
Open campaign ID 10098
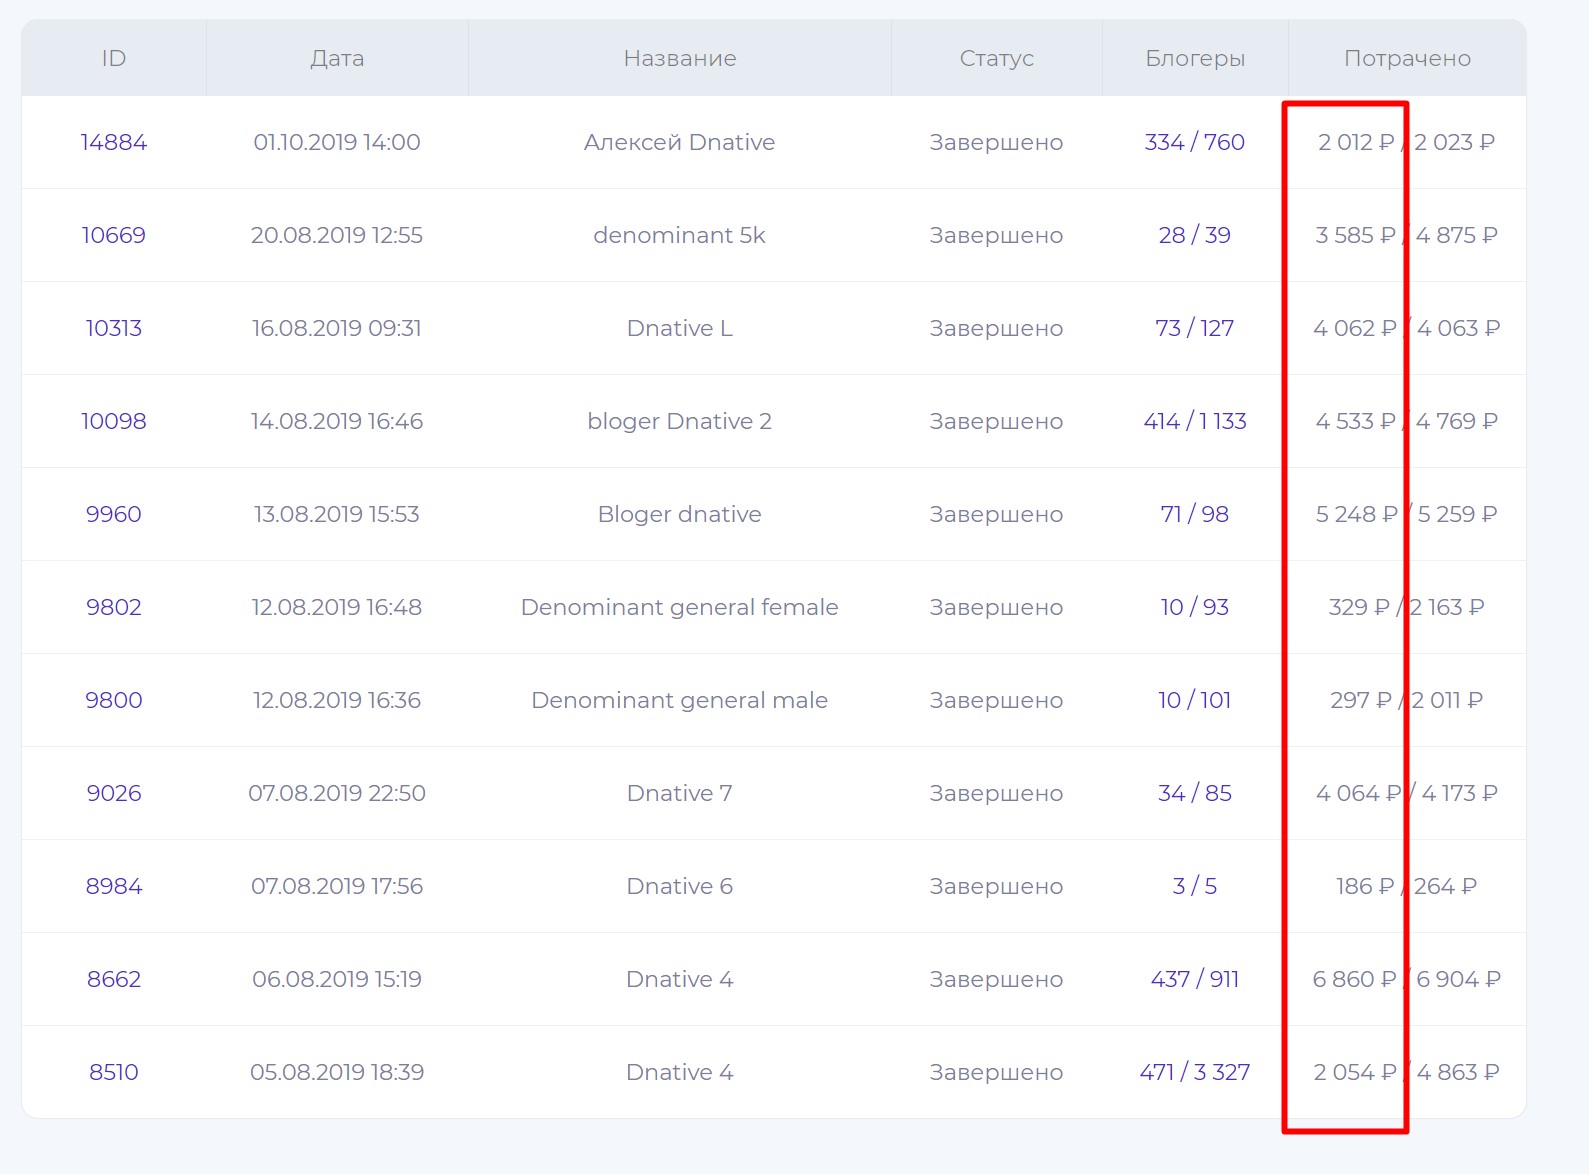114,421
